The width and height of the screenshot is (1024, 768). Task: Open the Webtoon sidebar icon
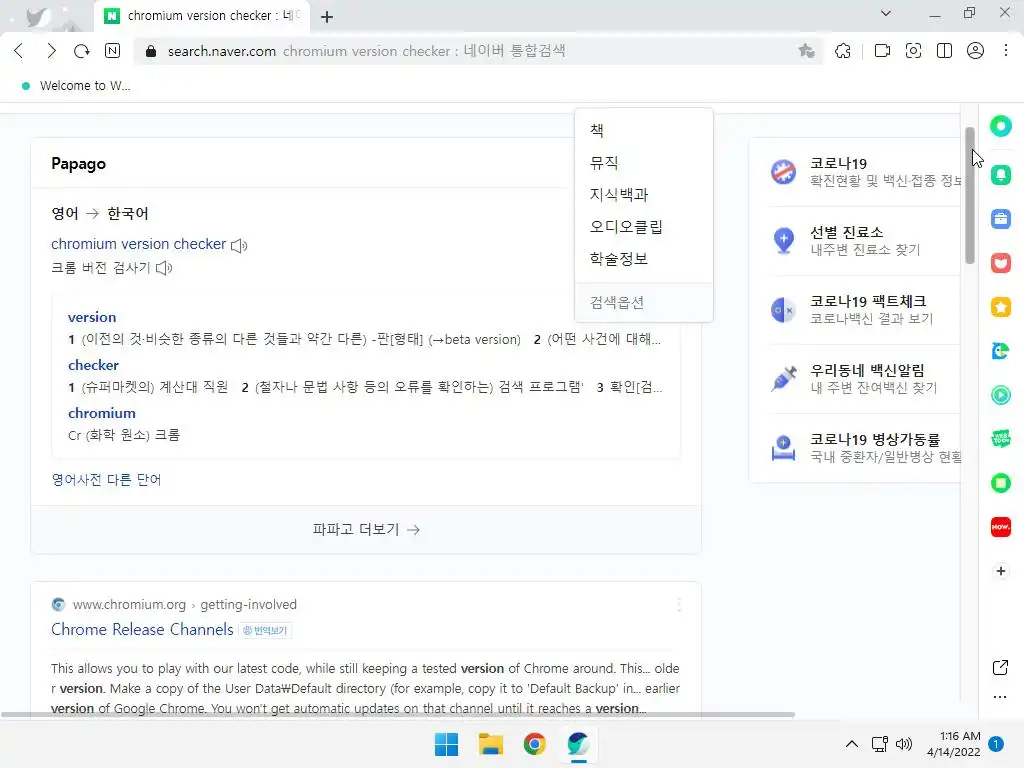pos(1000,438)
